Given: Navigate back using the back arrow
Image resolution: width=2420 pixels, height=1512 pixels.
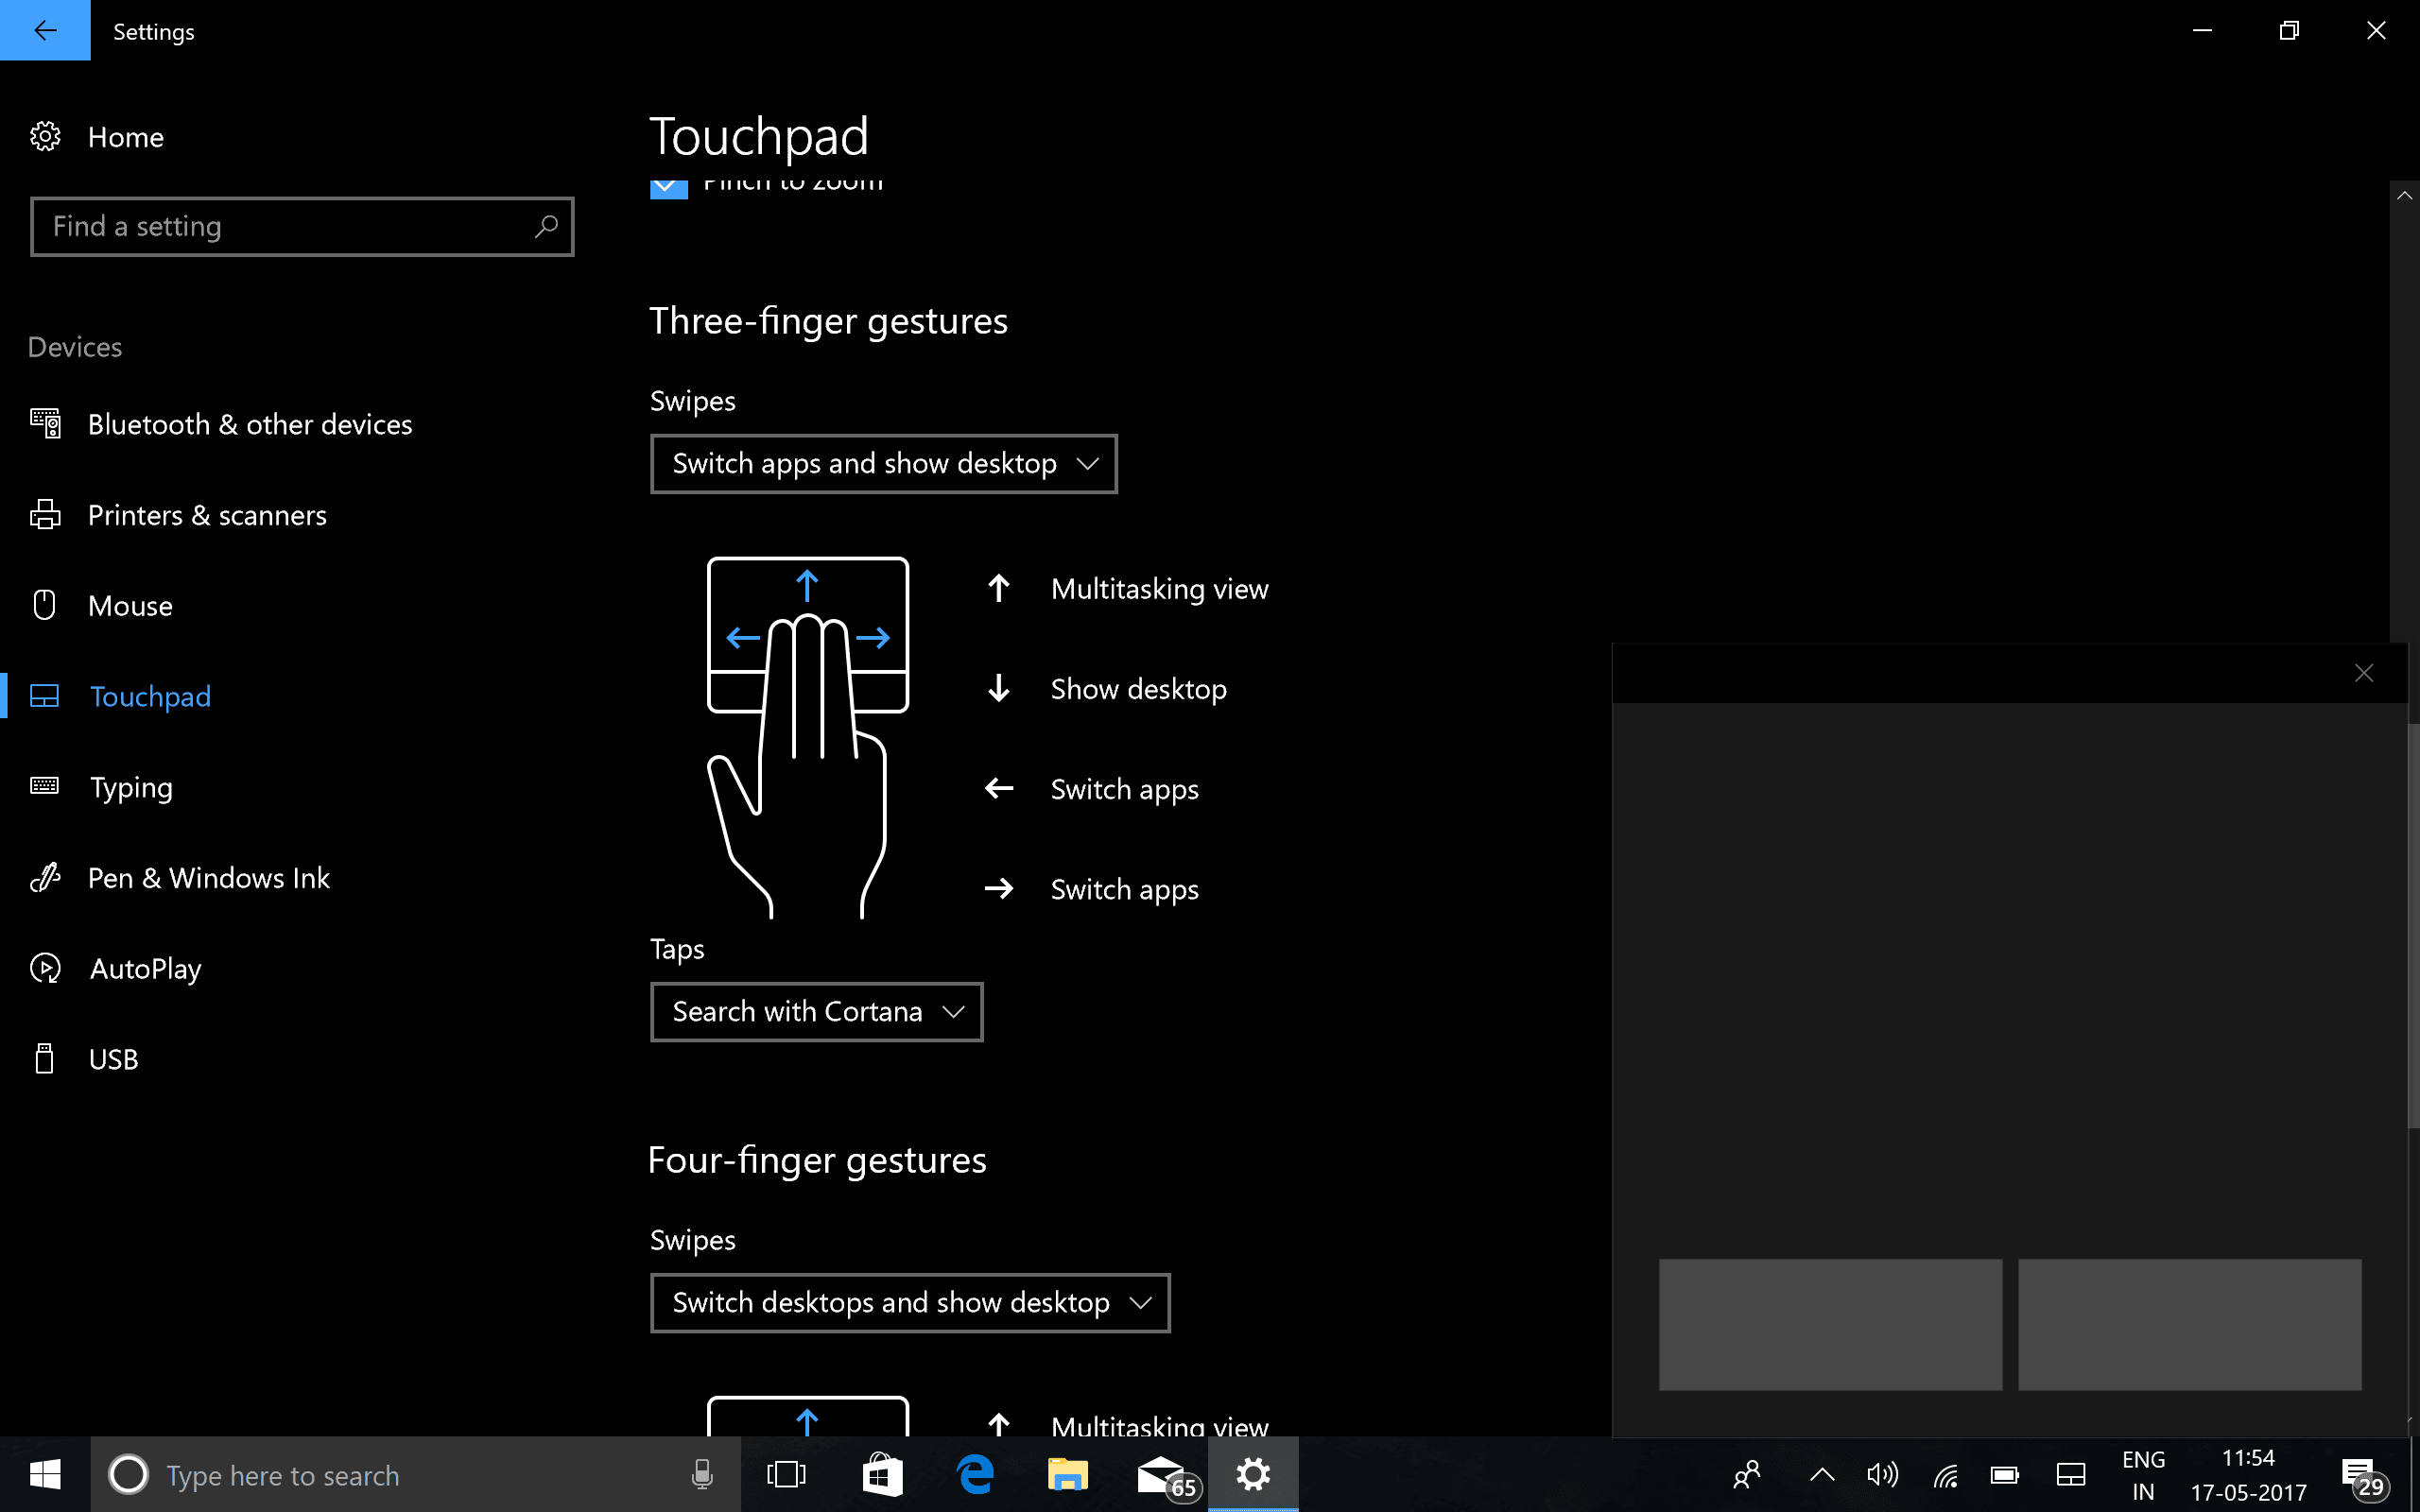Looking at the screenshot, I should [45, 29].
